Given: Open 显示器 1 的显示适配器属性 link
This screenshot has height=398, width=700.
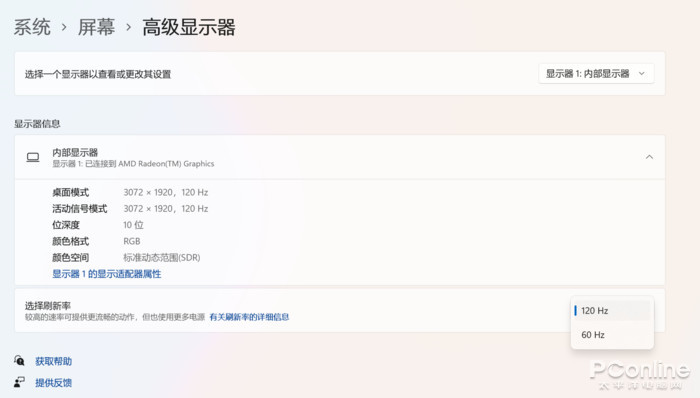Looking at the screenshot, I should coord(107,274).
